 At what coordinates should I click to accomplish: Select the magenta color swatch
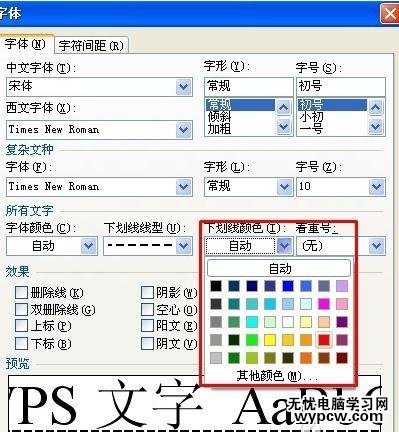coord(324,304)
